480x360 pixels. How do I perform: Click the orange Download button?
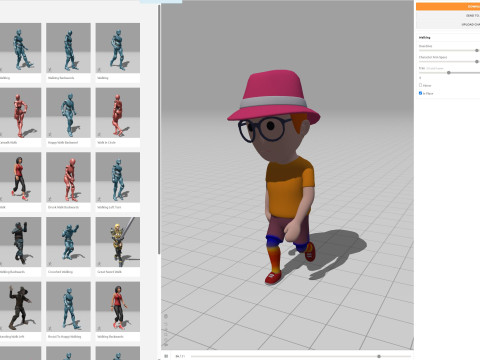[448, 6]
